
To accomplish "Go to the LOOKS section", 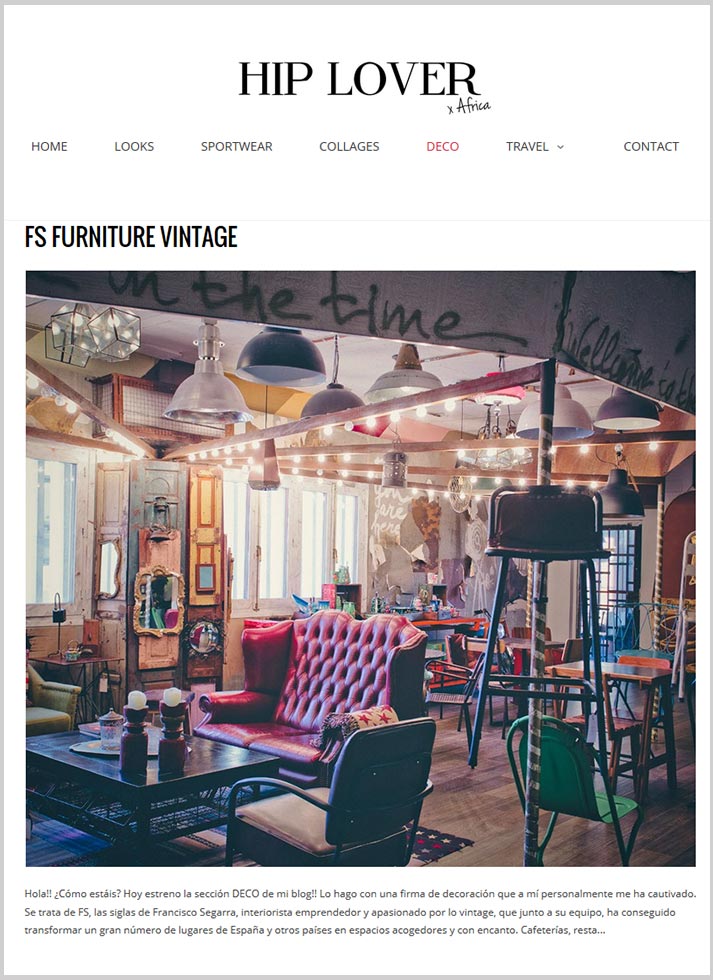I will 134,146.
